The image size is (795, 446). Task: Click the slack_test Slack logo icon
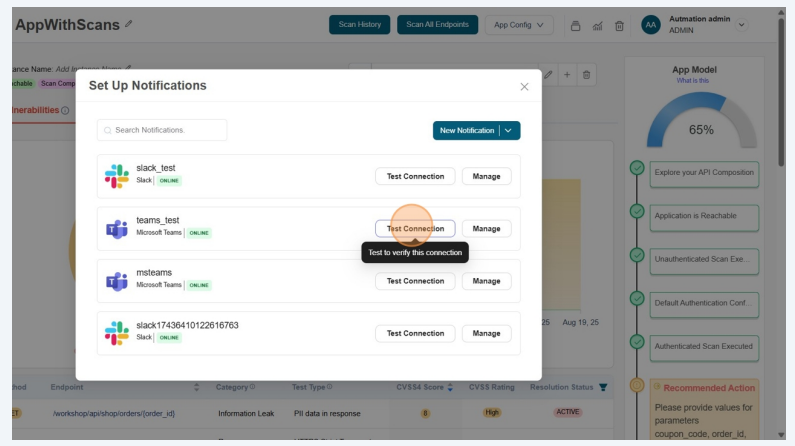(x=117, y=176)
